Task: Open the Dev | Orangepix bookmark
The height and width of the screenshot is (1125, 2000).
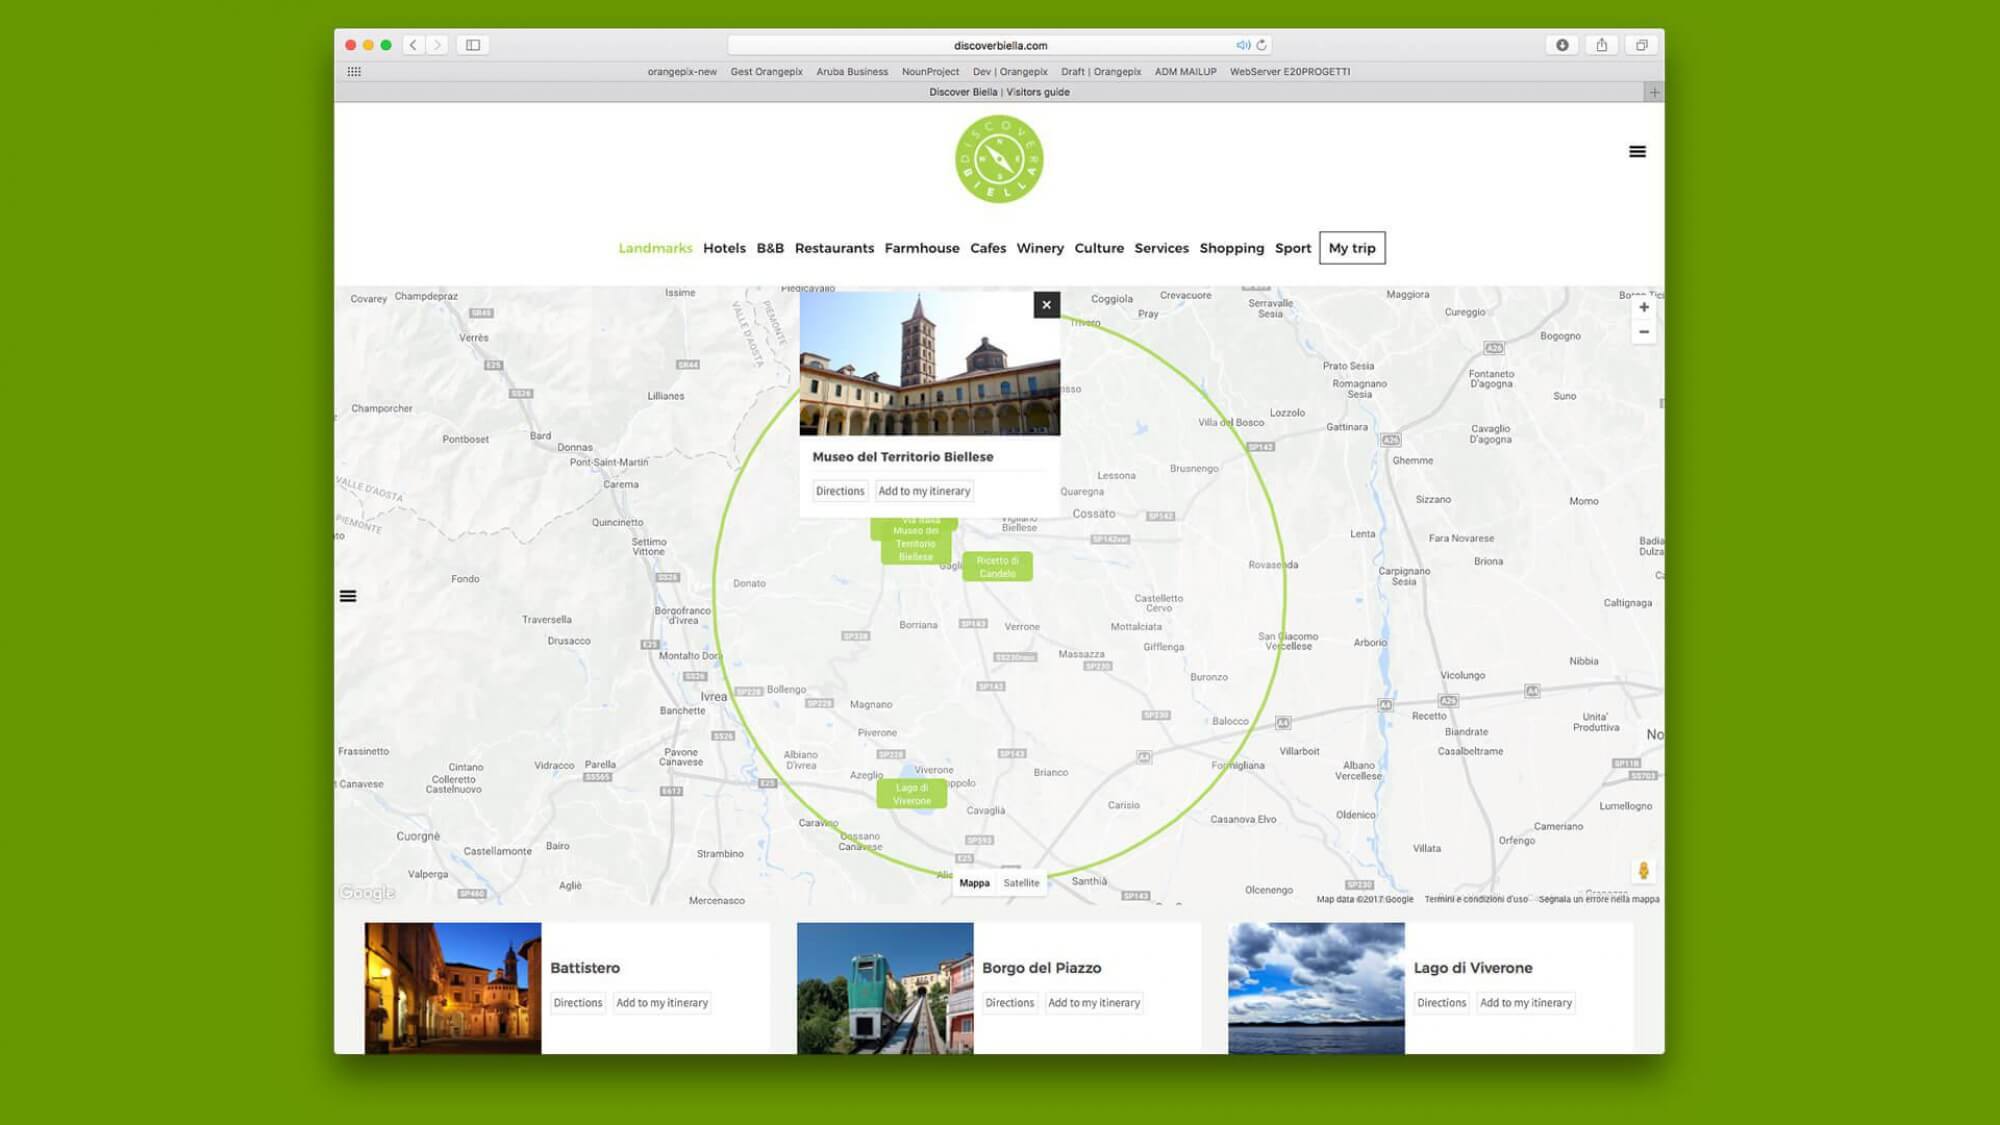Action: (x=1010, y=72)
